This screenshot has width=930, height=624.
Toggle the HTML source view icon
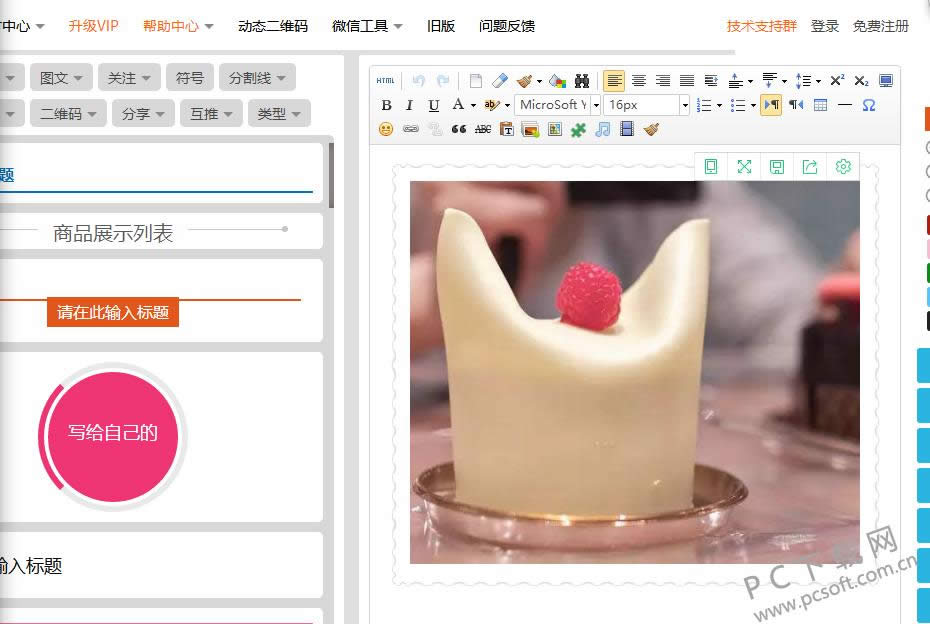385,80
